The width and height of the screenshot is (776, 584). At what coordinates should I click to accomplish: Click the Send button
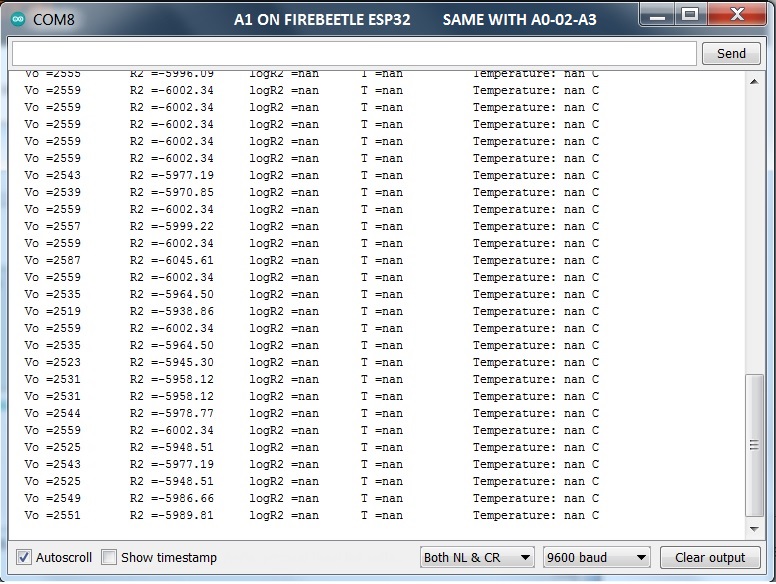[731, 53]
